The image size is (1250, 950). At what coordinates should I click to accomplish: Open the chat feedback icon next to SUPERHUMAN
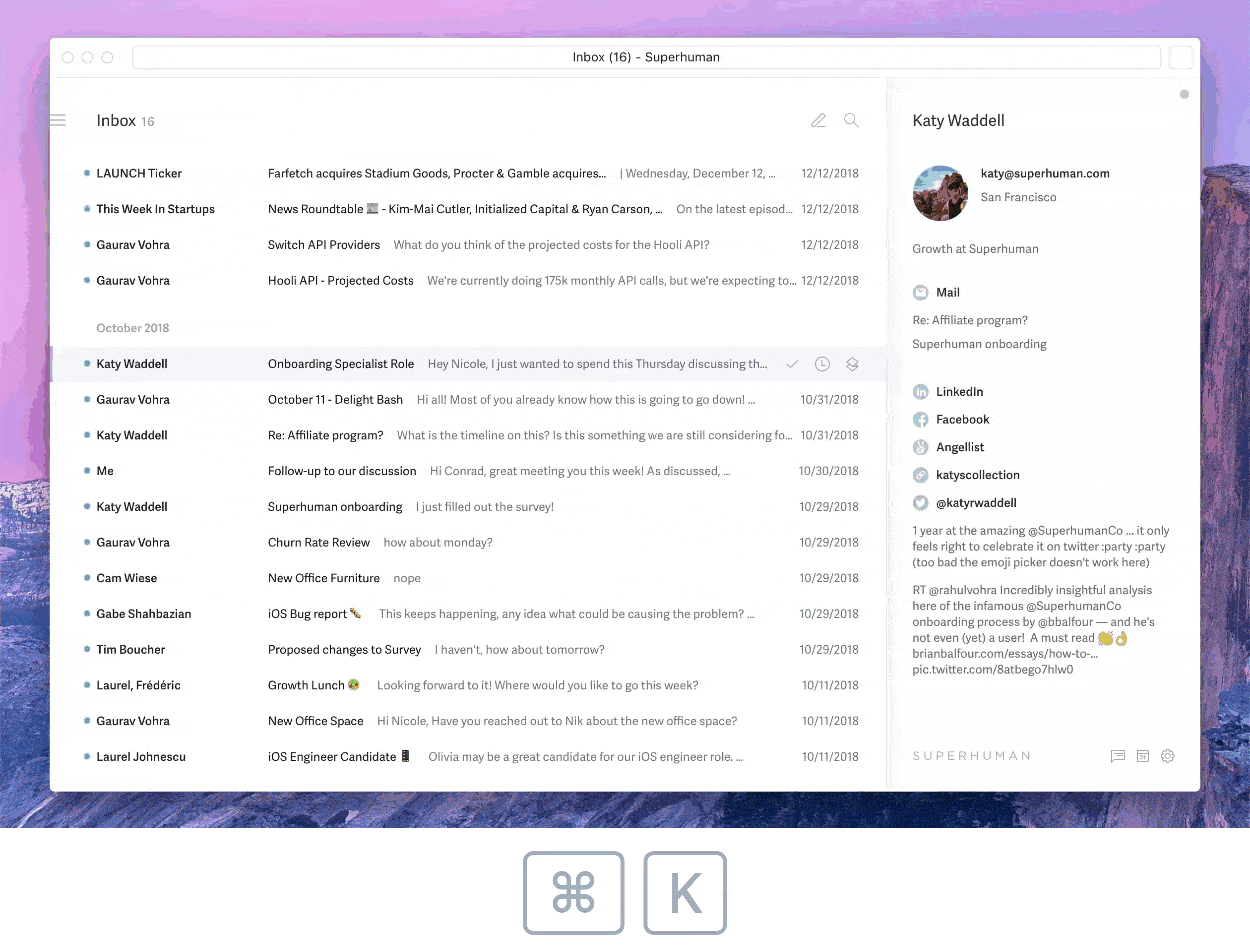pyautogui.click(x=1118, y=756)
